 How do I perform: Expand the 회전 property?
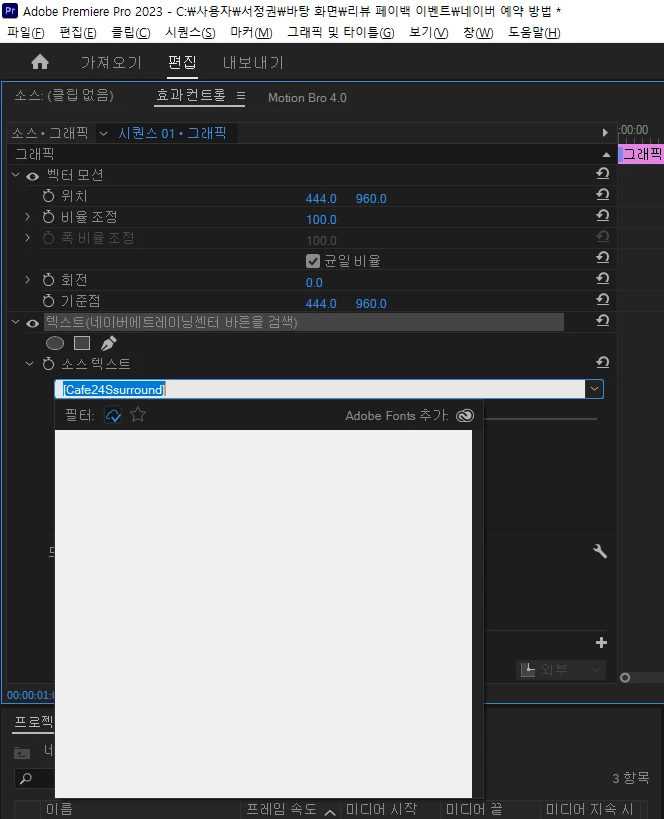point(27,279)
